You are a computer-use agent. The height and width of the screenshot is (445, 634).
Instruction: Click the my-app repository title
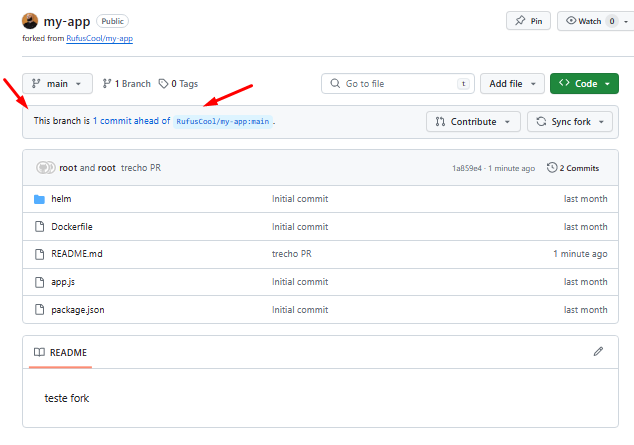(67, 21)
